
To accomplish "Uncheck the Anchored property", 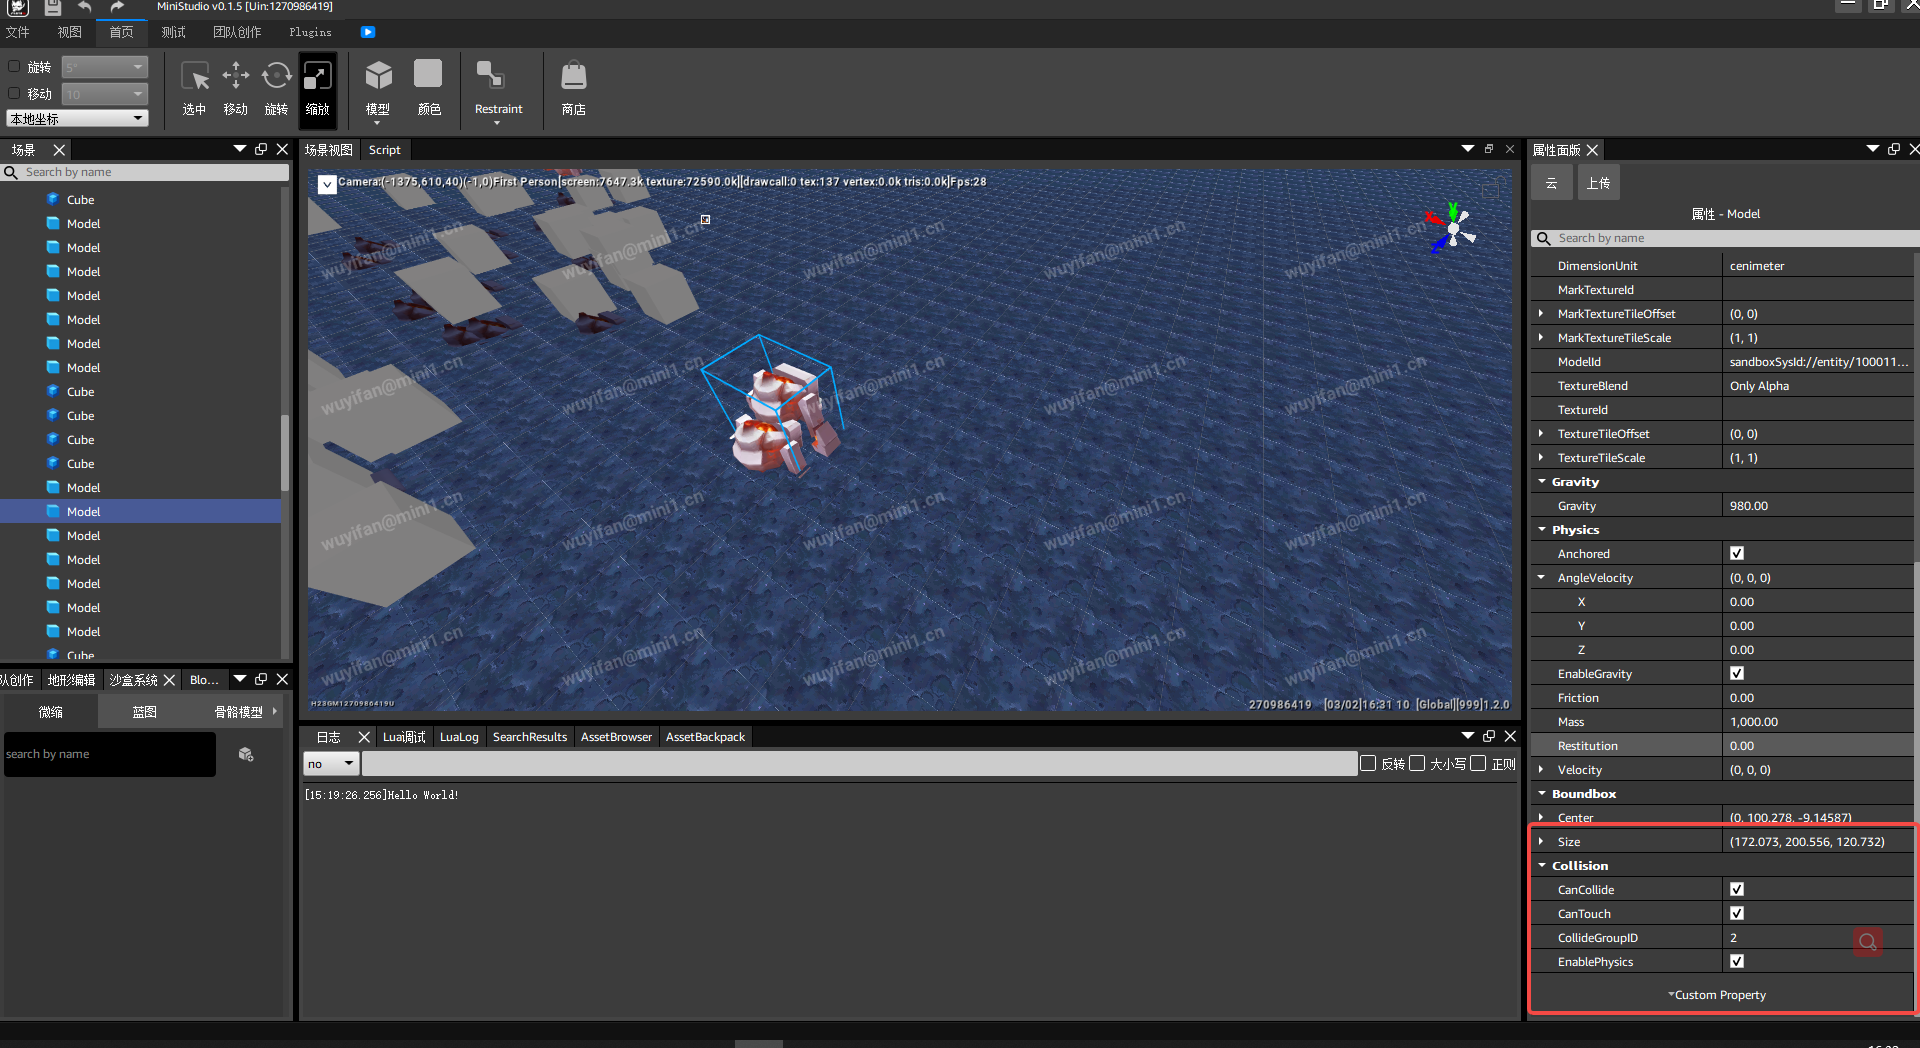I will pyautogui.click(x=1737, y=553).
